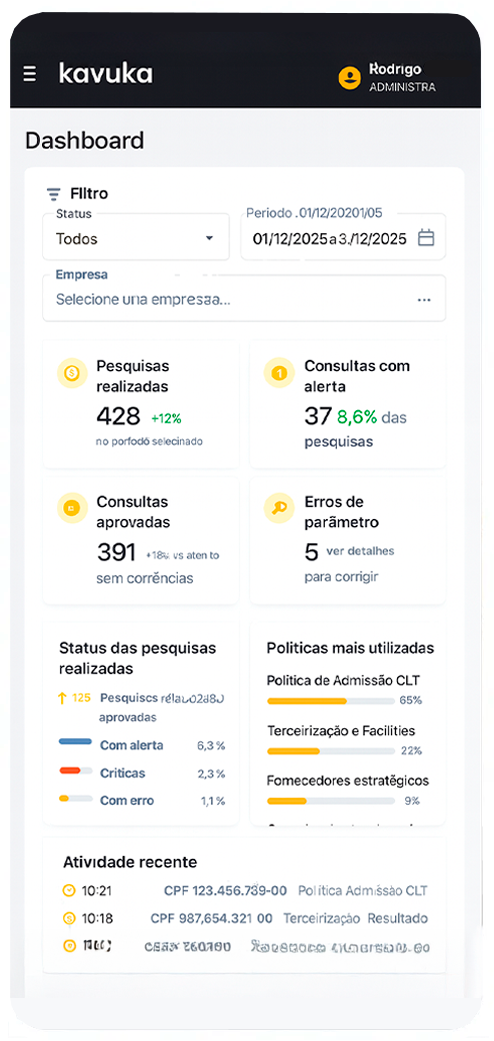Select the Com alerta status row

tap(142, 745)
